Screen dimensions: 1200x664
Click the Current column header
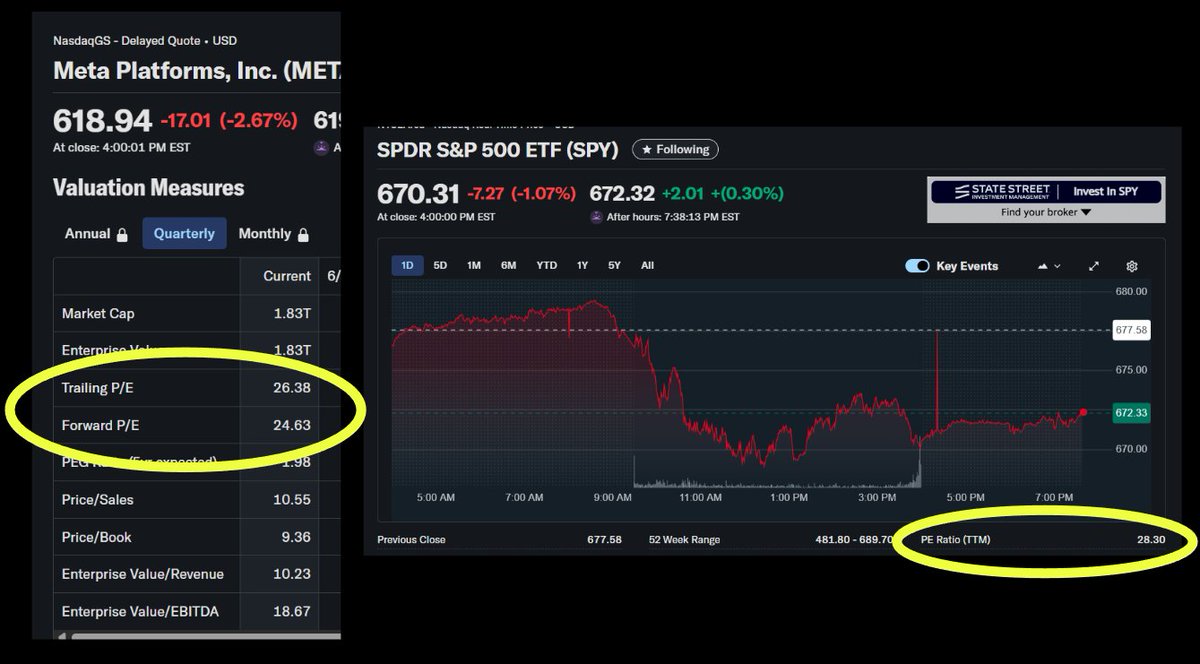287,276
